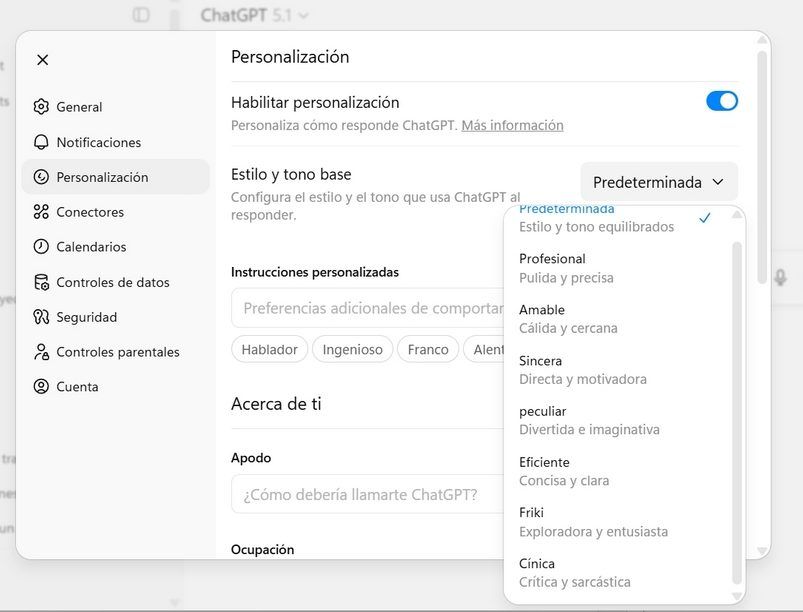Click the Apodo name input field

[x=380, y=494]
